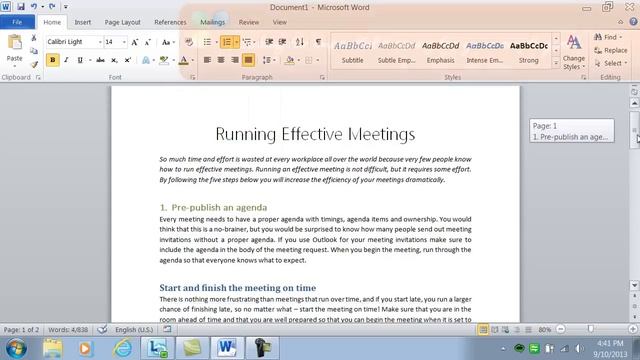The width and height of the screenshot is (640, 360).
Task: Click the macro recording status bar icon
Action: tap(167, 329)
